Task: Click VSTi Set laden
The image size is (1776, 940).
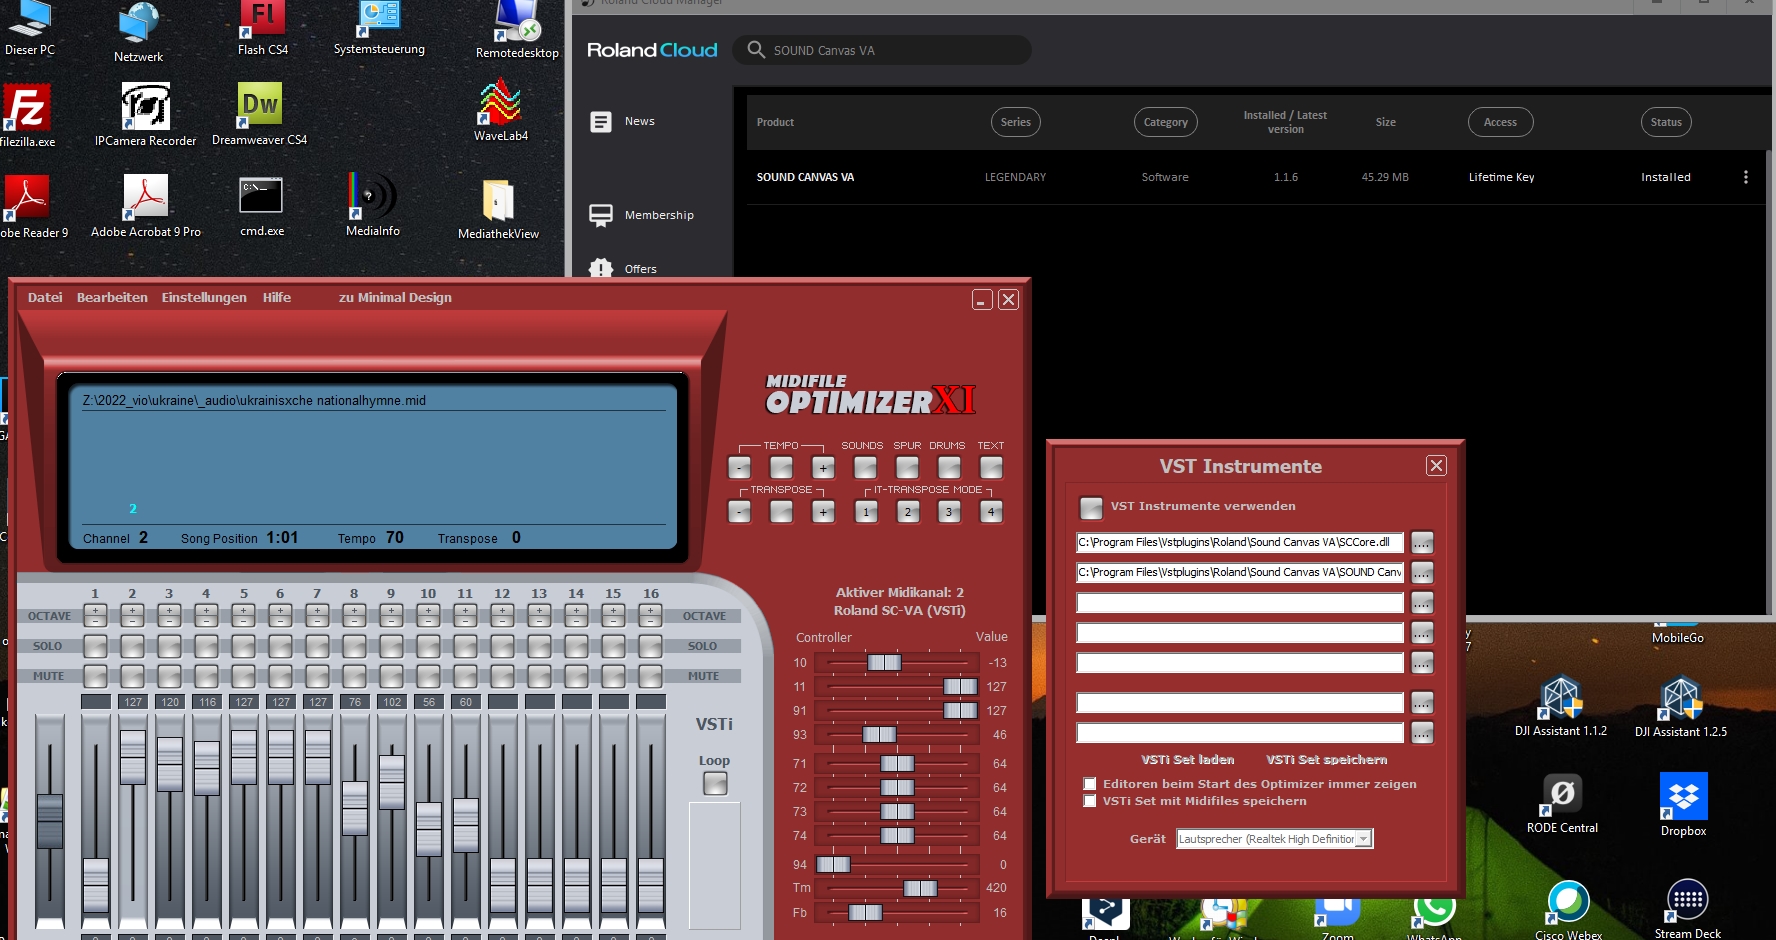Action: point(1188,760)
